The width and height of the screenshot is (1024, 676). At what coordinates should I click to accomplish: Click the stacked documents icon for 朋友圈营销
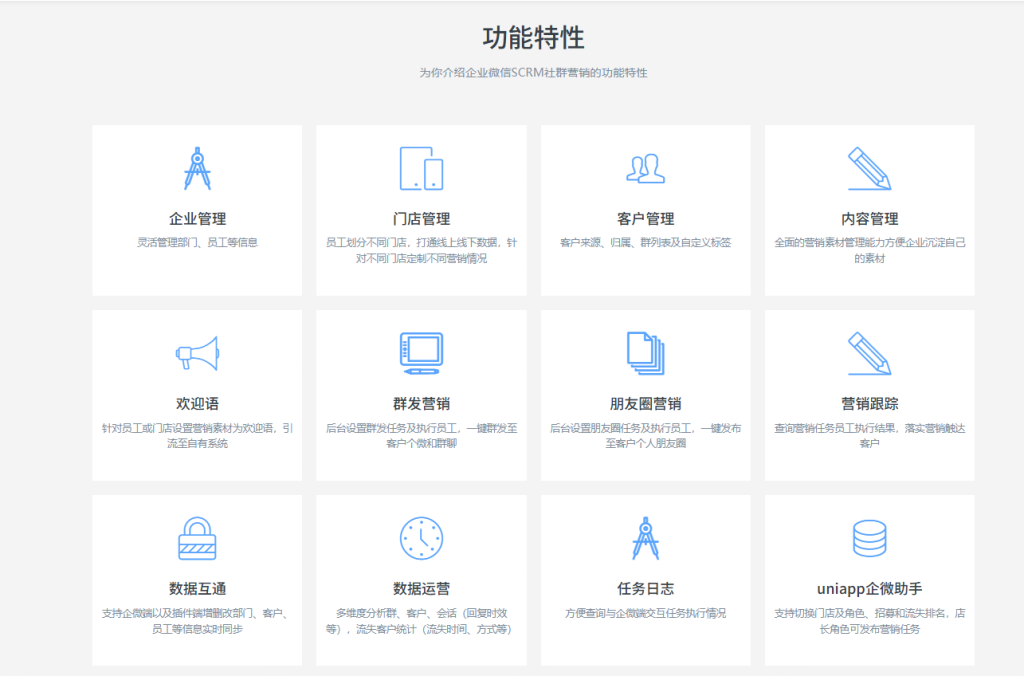(645, 353)
